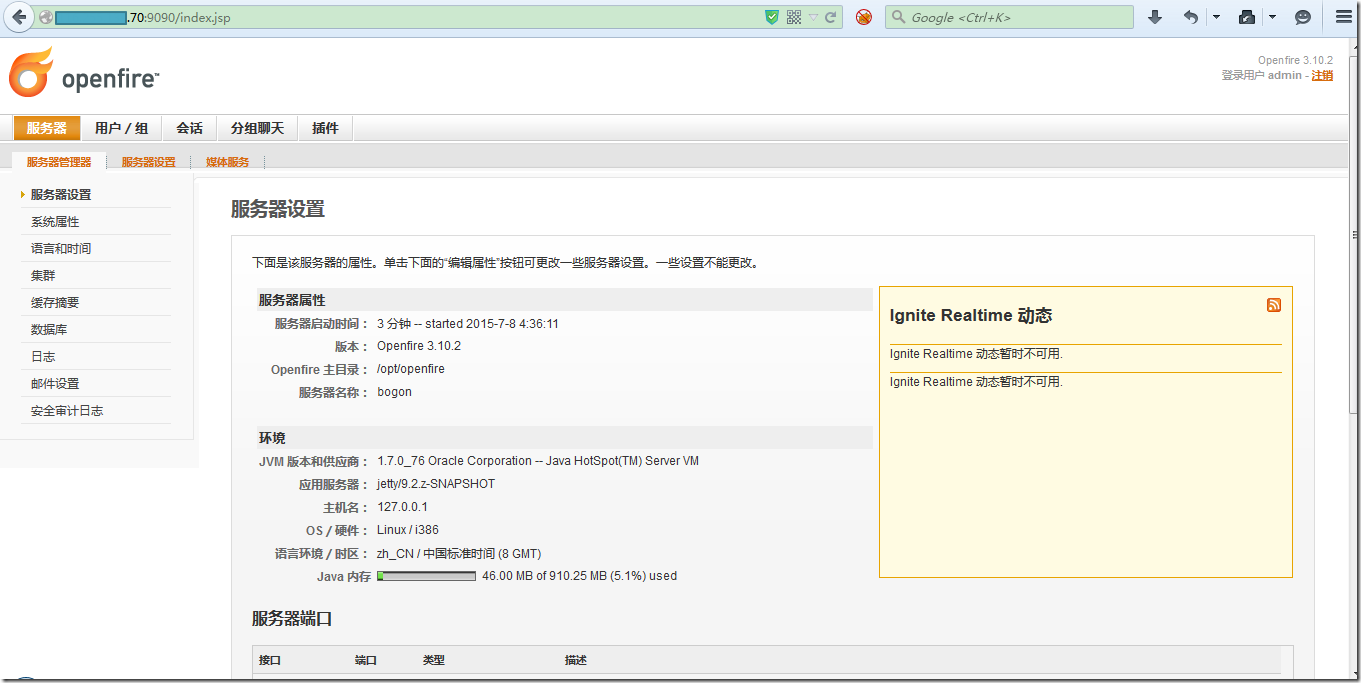Click the 接口 column header
The image size is (1361, 683).
point(270,660)
